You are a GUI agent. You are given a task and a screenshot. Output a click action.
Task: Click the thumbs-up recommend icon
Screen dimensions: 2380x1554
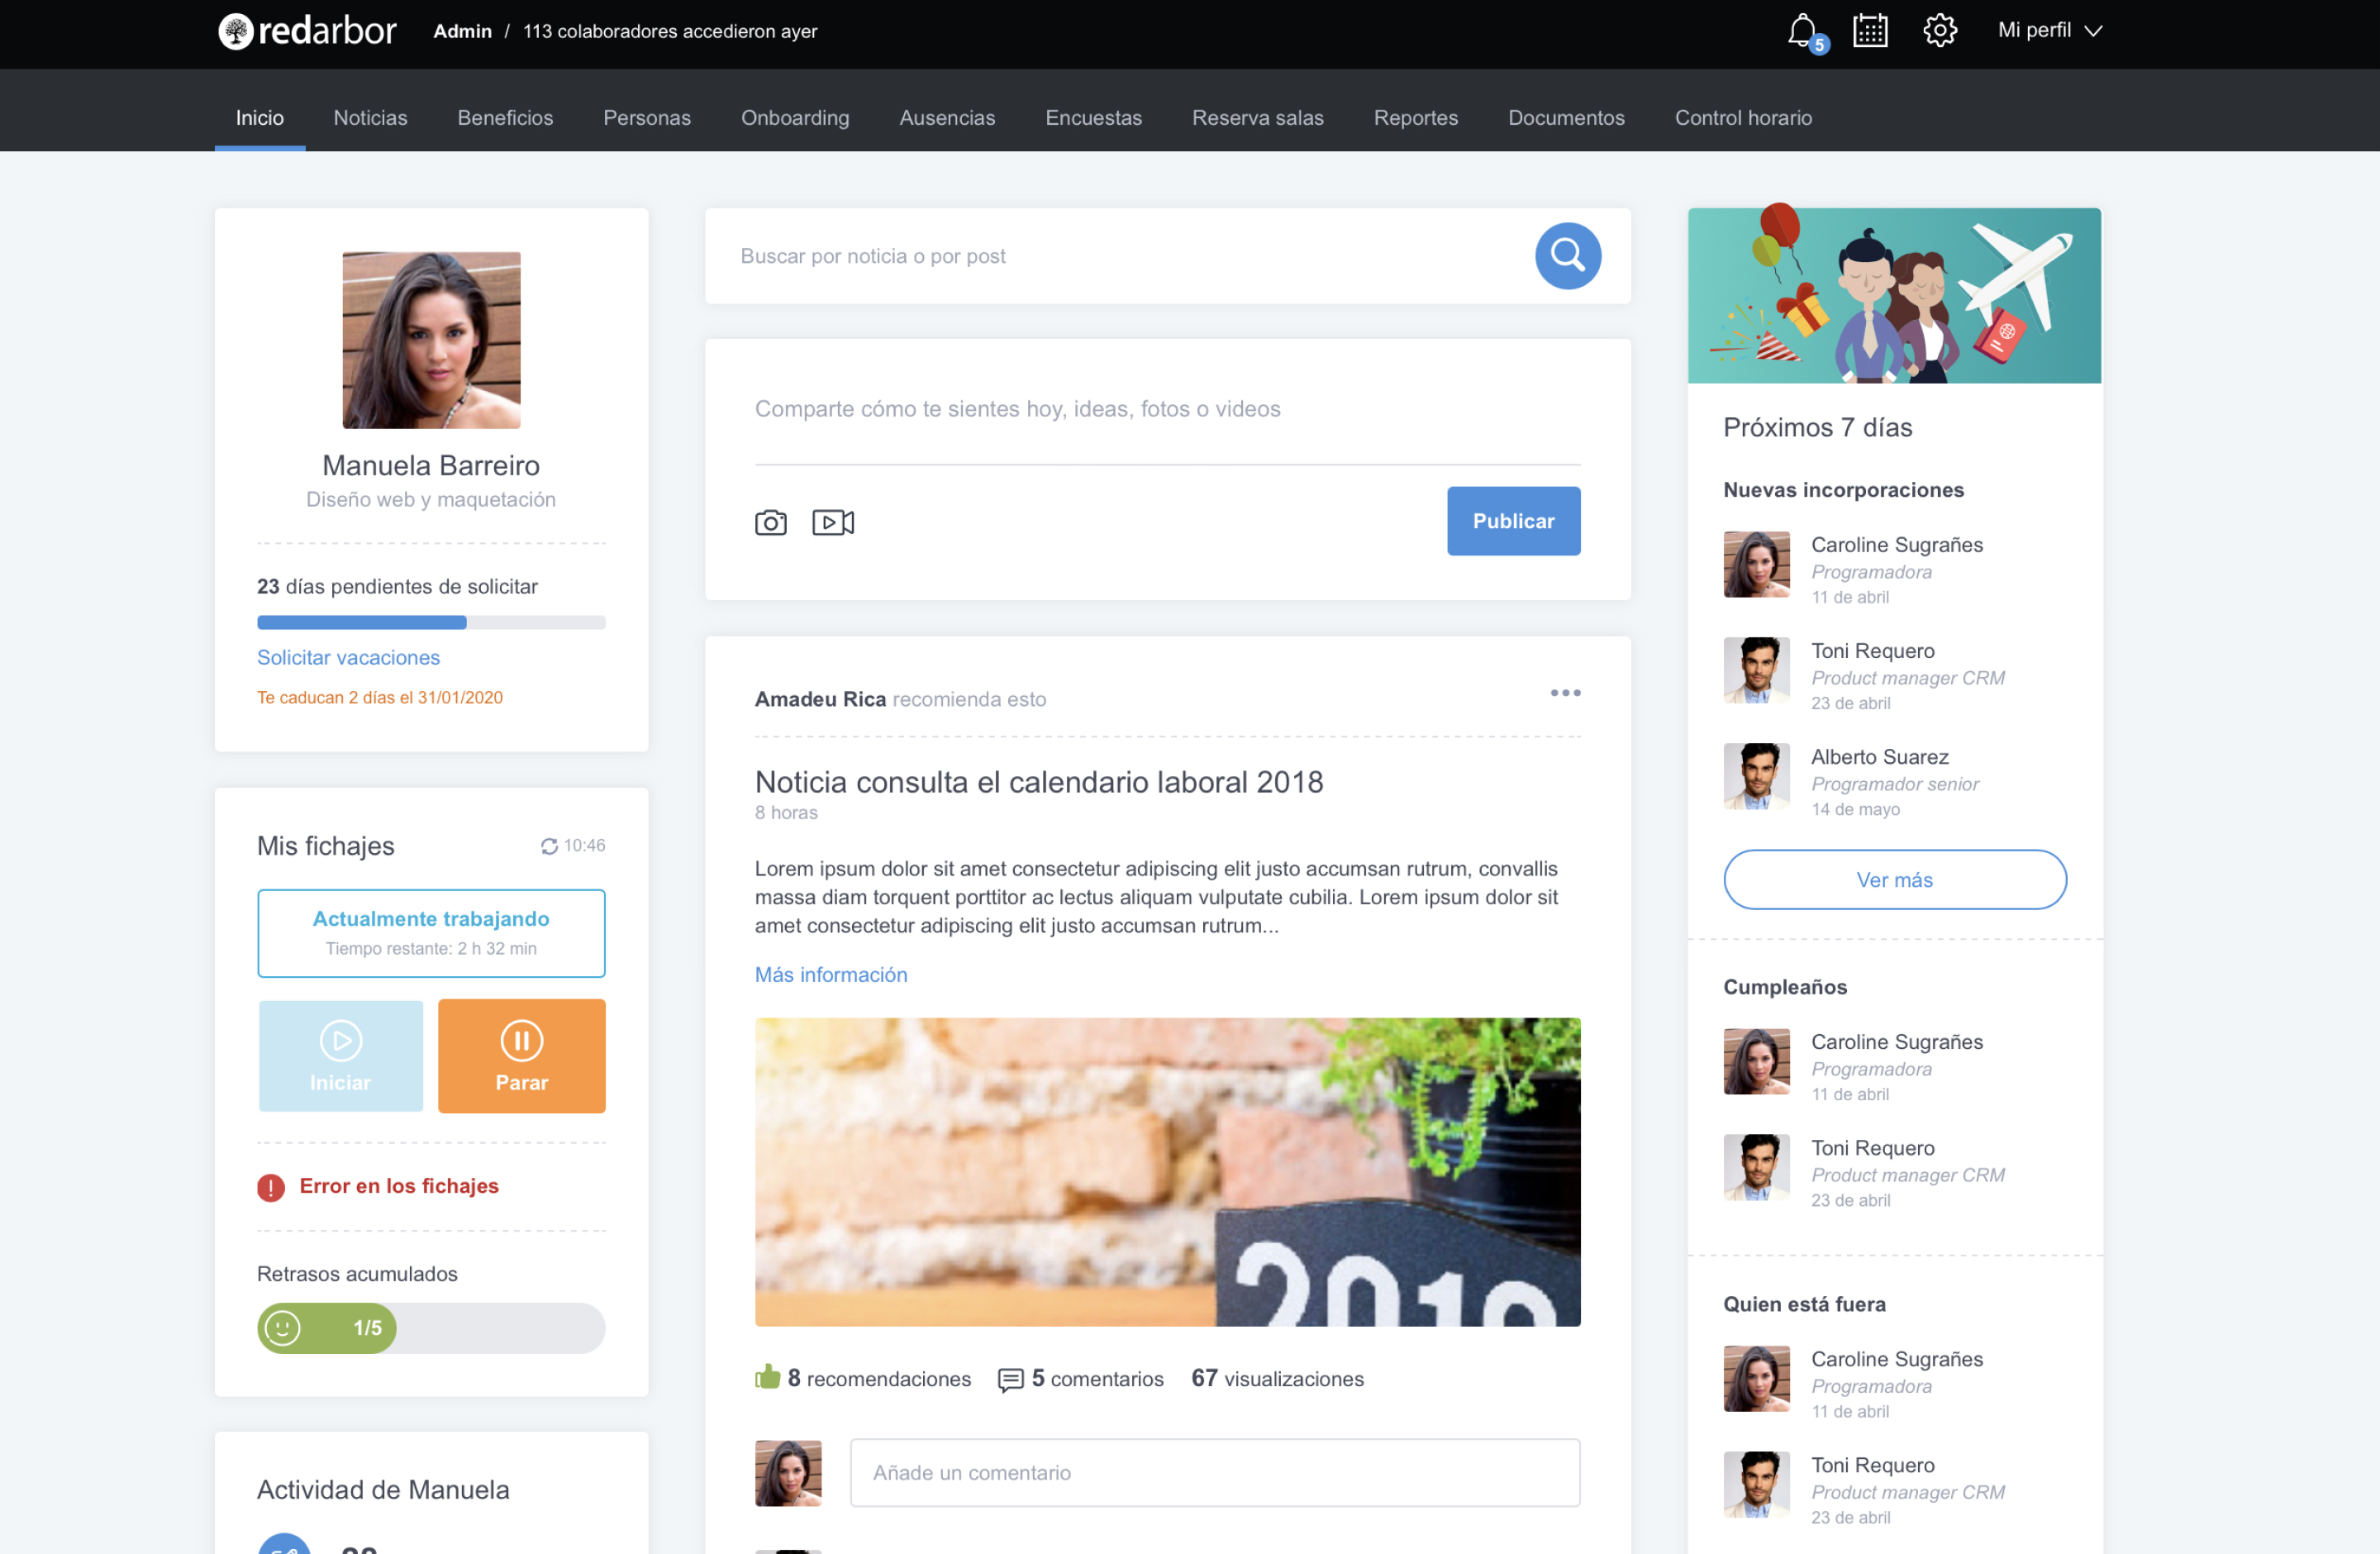pyautogui.click(x=767, y=1377)
